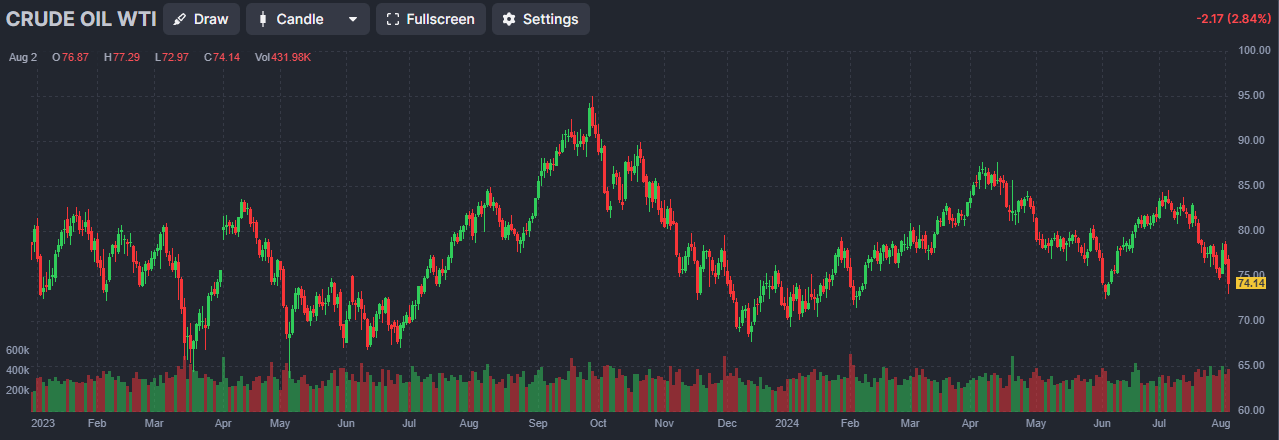
Task: Click the Oct label on the time axis
Action: (598, 423)
